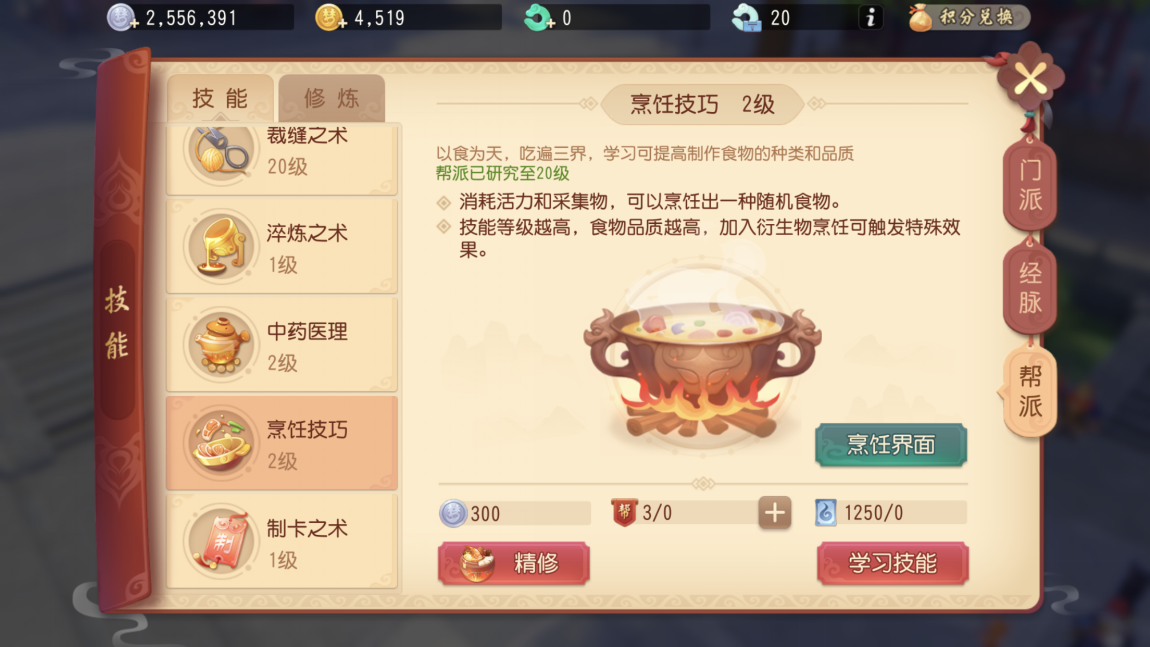Open the 经脉 side tab
The height and width of the screenshot is (647, 1150).
click(1030, 288)
